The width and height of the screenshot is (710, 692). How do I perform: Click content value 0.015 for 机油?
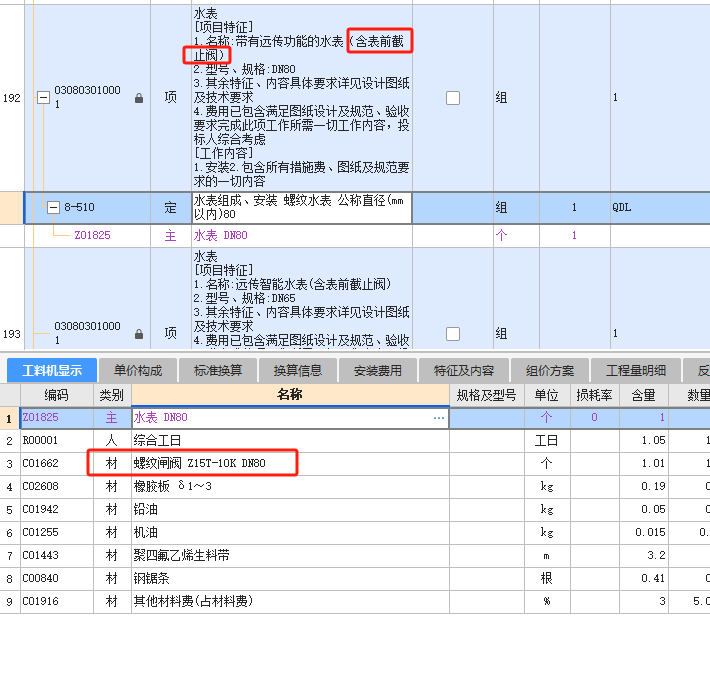(643, 533)
